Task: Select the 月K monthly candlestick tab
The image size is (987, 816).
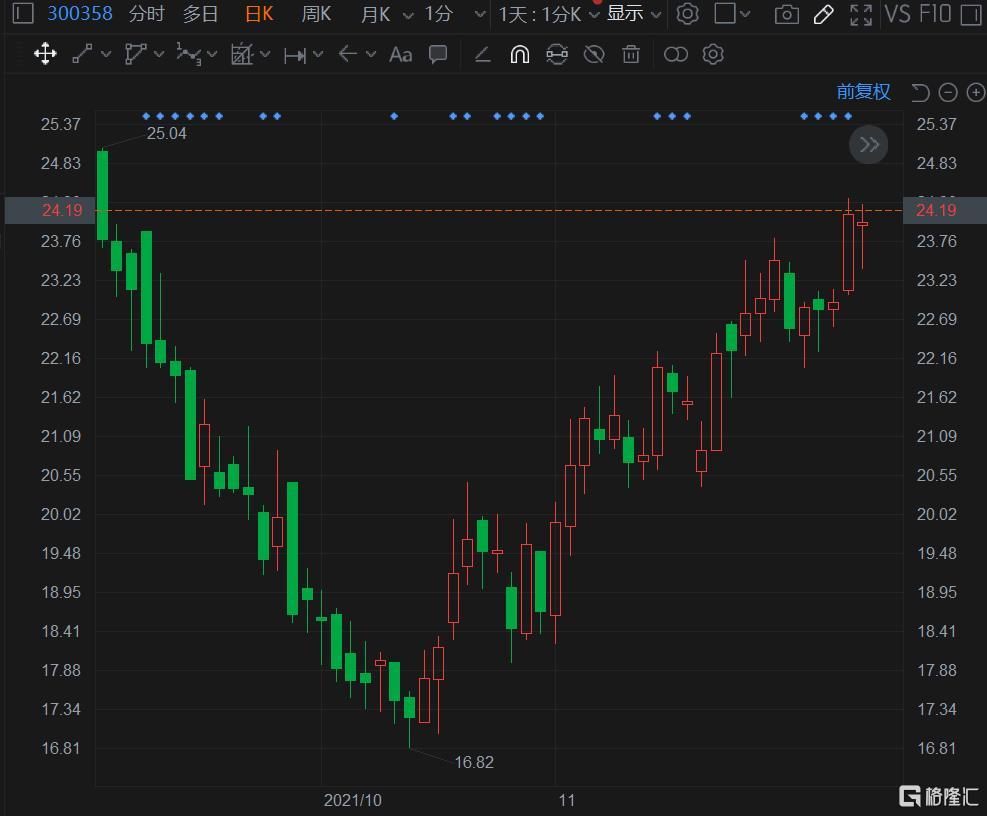Action: tap(376, 13)
